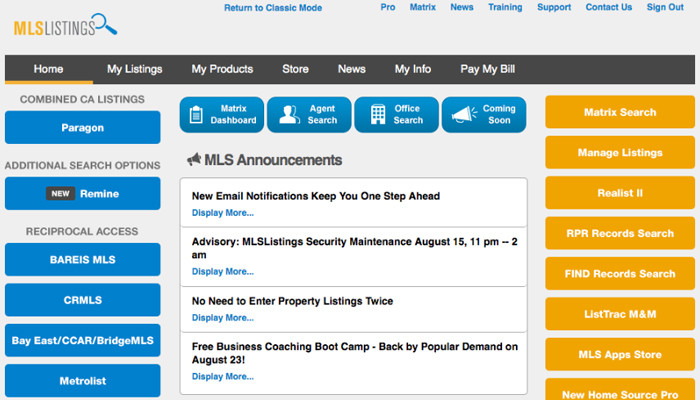The image size is (700, 400).
Task: Click the News link in top header
Action: (462, 7)
